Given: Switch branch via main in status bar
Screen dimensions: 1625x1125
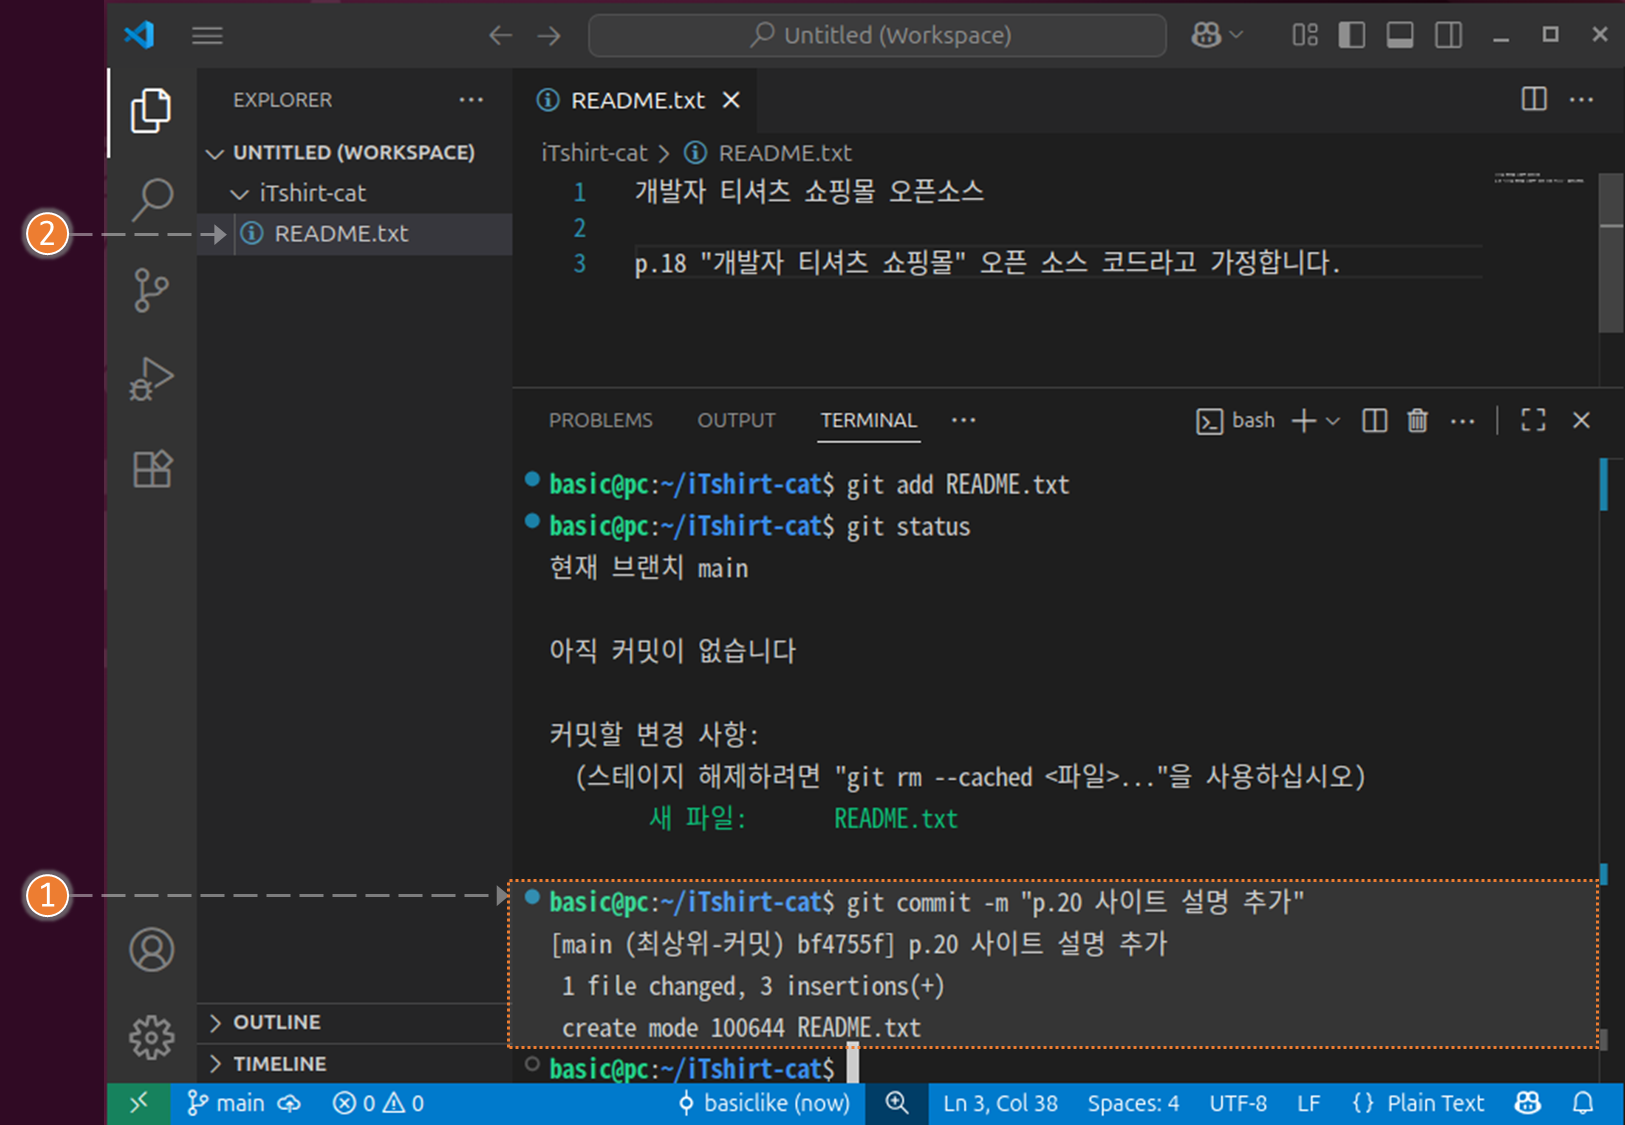Looking at the screenshot, I should pos(226,1103).
